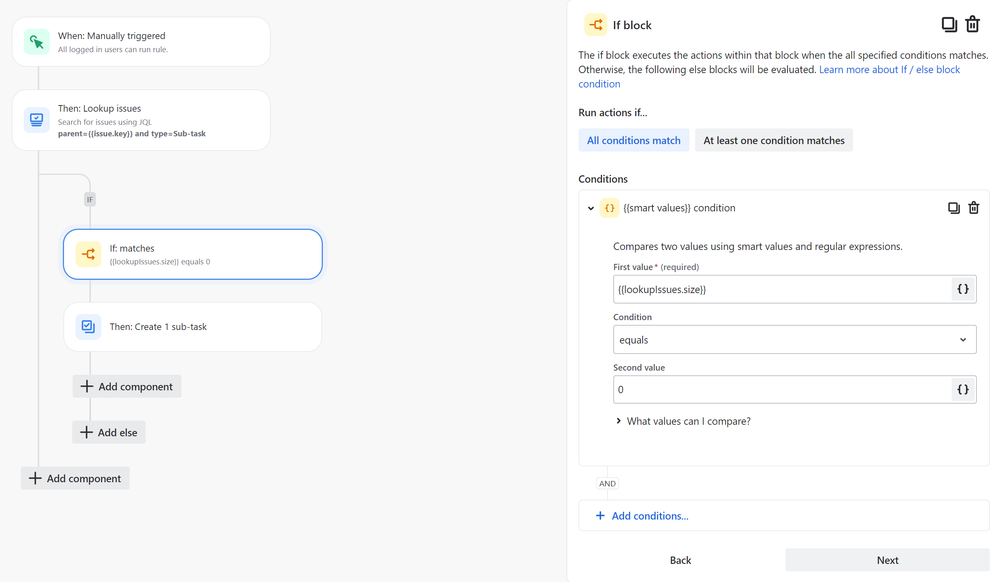998x582 pixels.
Task: Delete the If block with header trash icon
Action: tap(972, 25)
